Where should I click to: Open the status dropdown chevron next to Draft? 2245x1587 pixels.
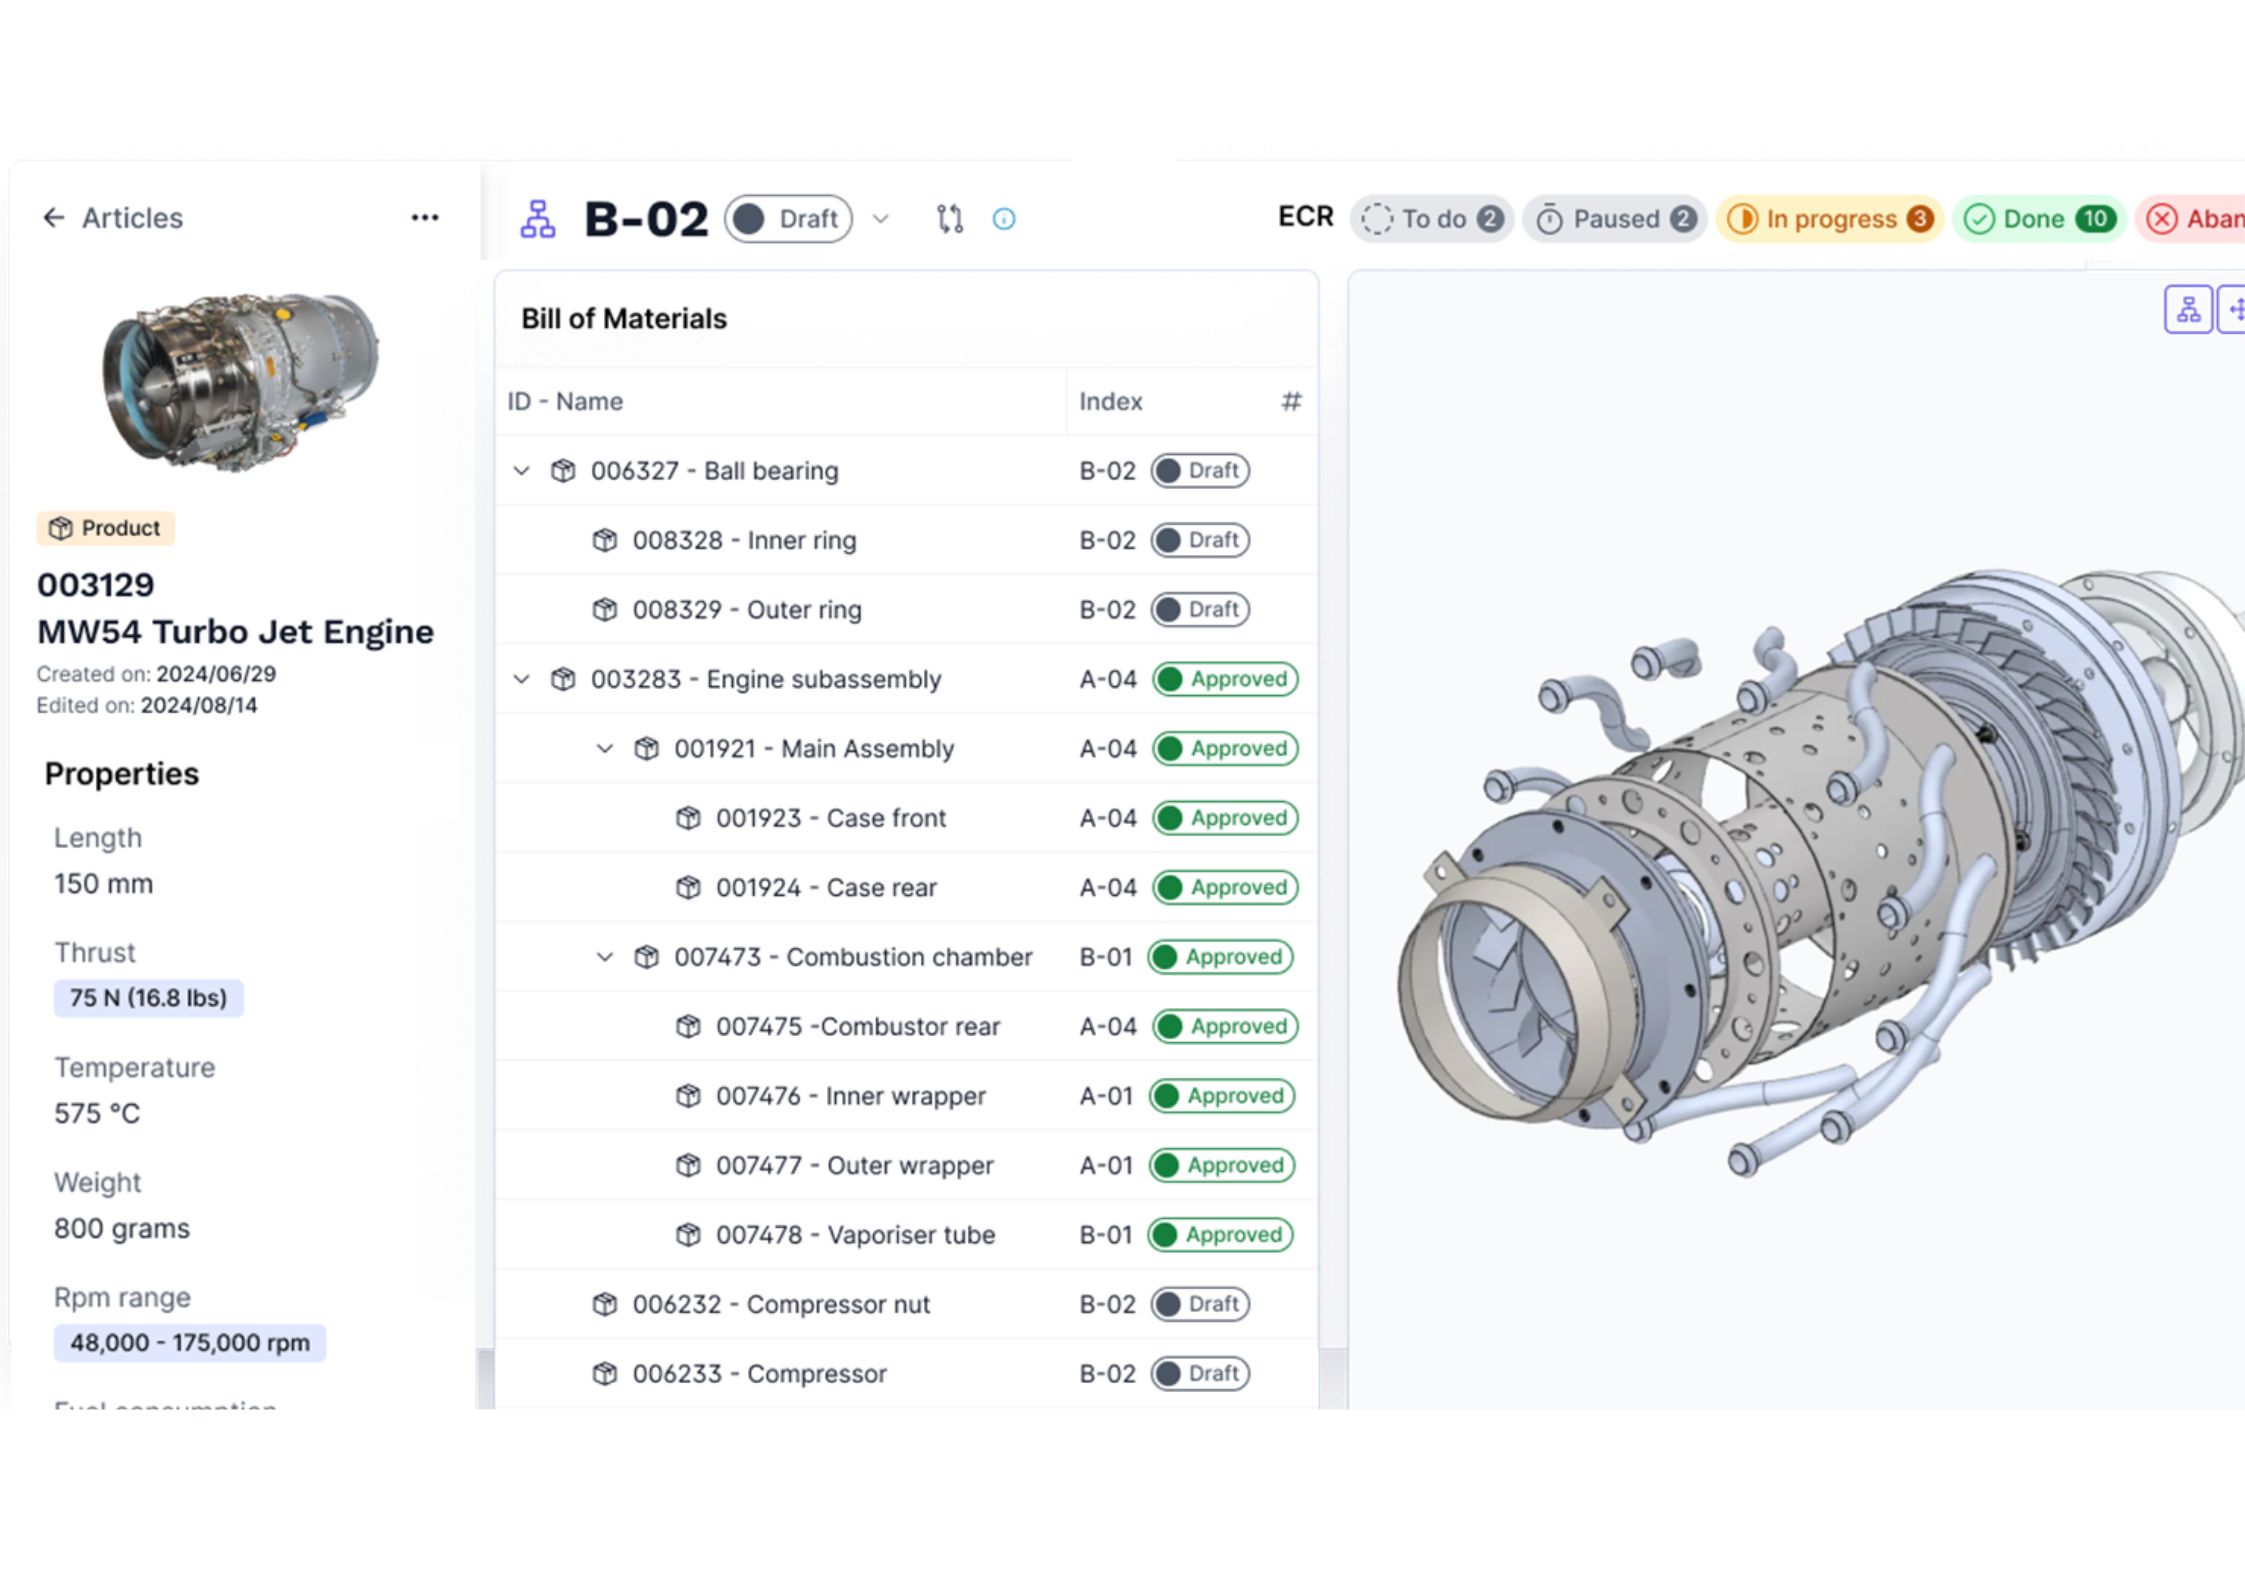[881, 219]
